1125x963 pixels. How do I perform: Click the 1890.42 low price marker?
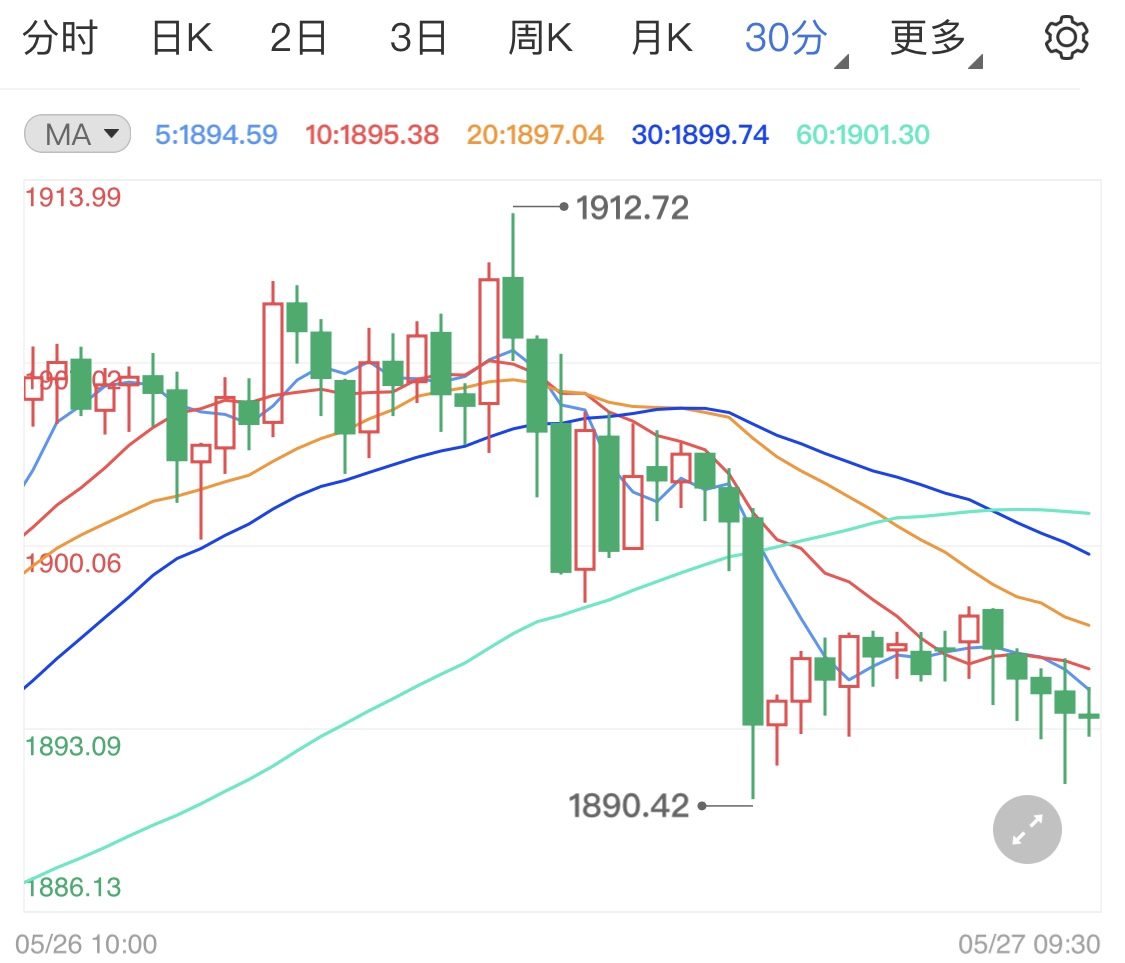(627, 804)
